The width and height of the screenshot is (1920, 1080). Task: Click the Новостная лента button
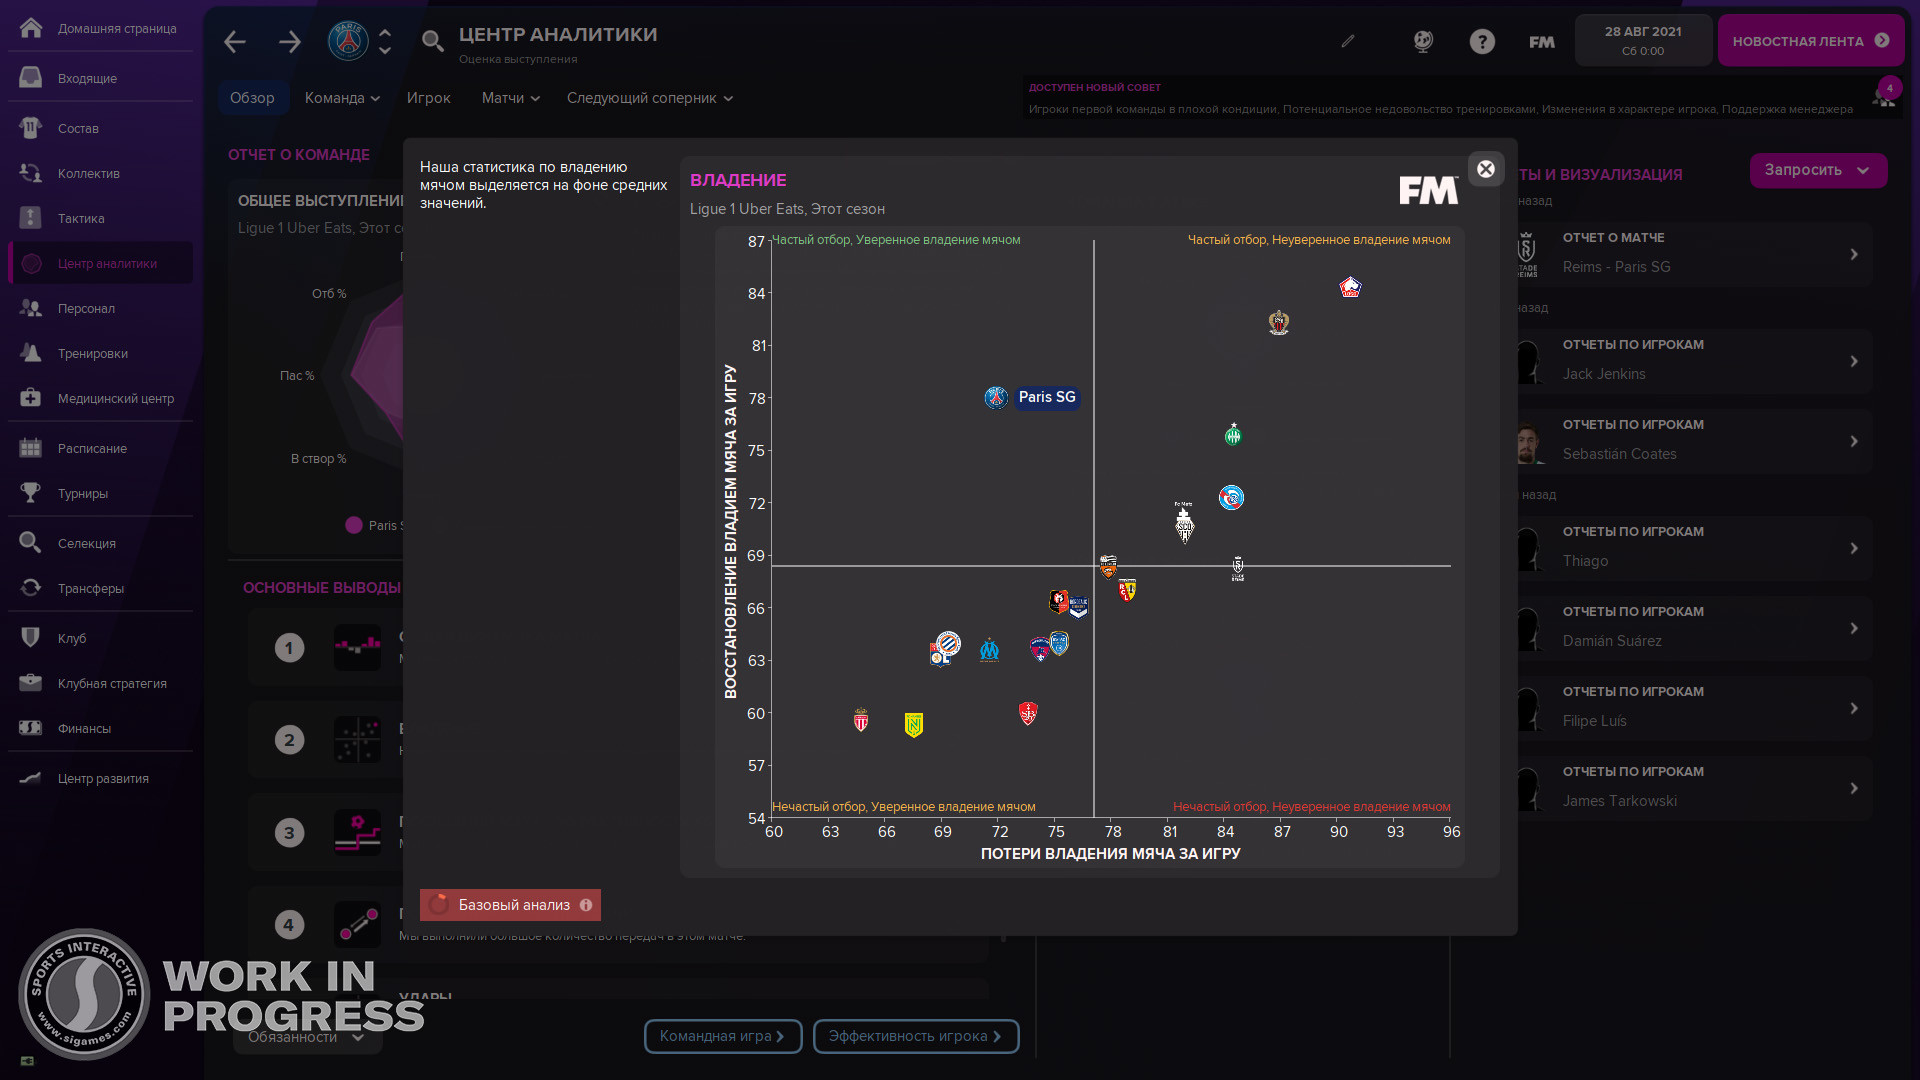tap(1810, 41)
